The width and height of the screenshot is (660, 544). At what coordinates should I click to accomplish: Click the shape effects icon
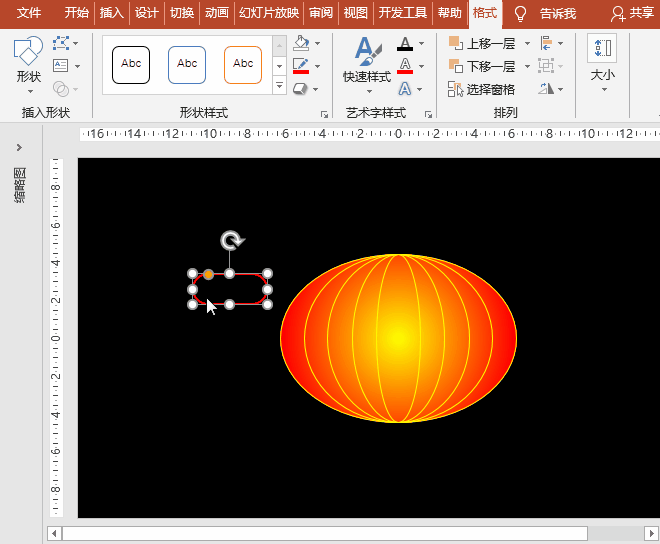point(300,89)
